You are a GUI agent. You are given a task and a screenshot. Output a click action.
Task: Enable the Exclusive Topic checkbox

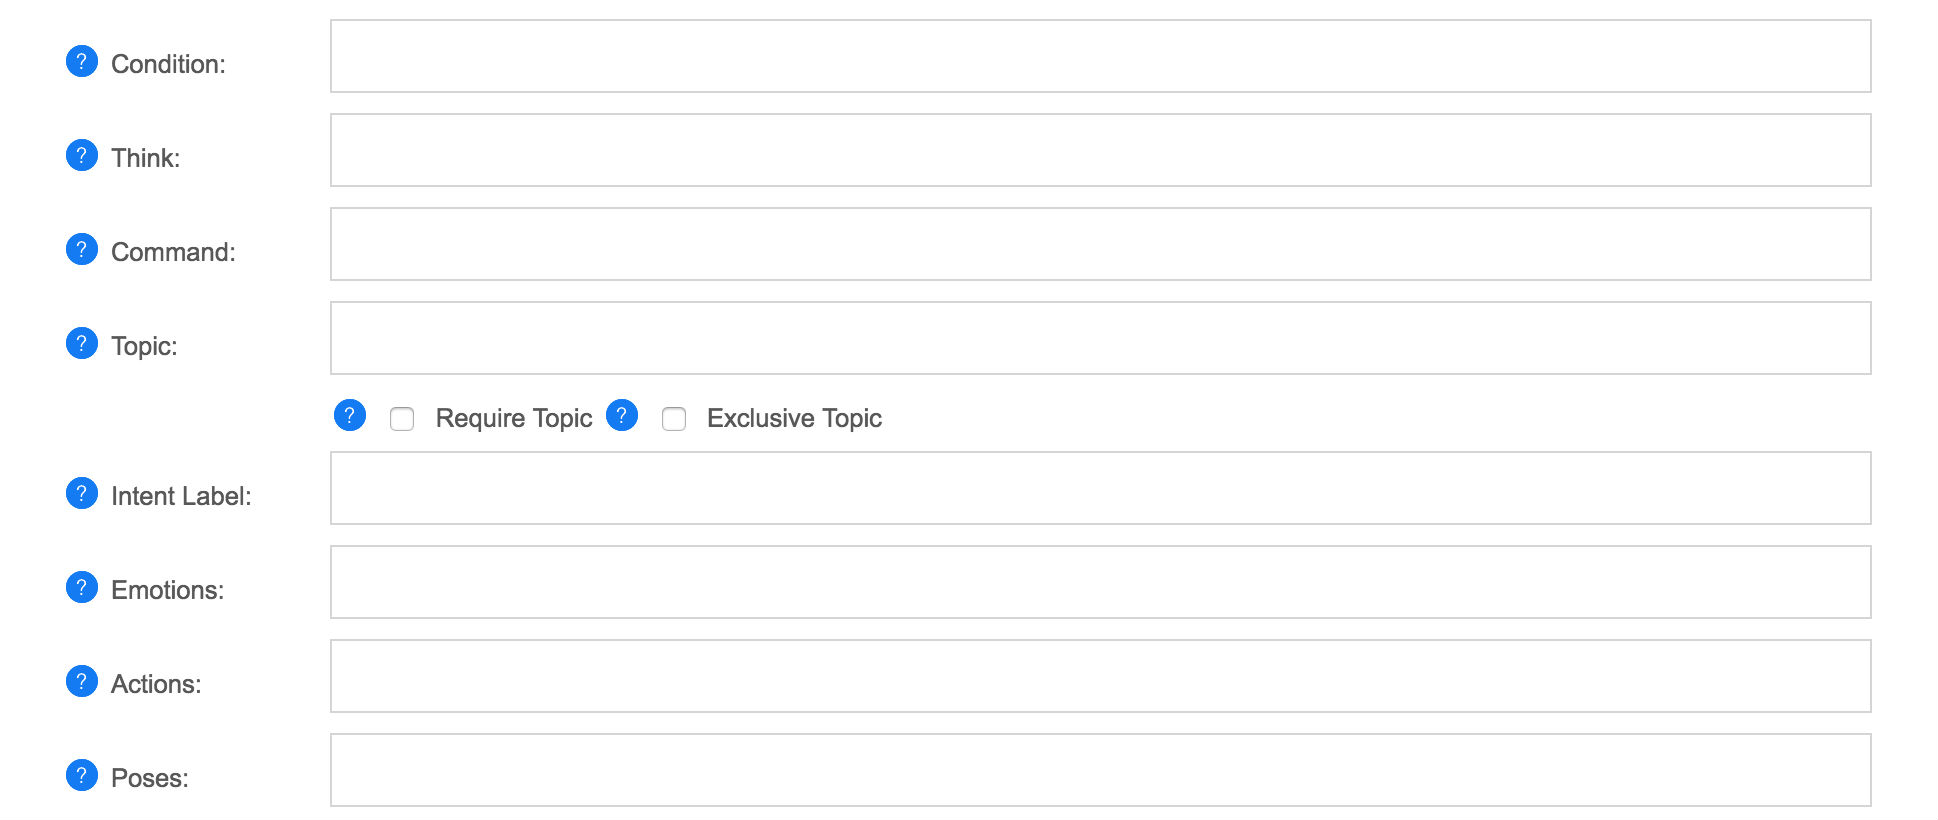(x=674, y=419)
